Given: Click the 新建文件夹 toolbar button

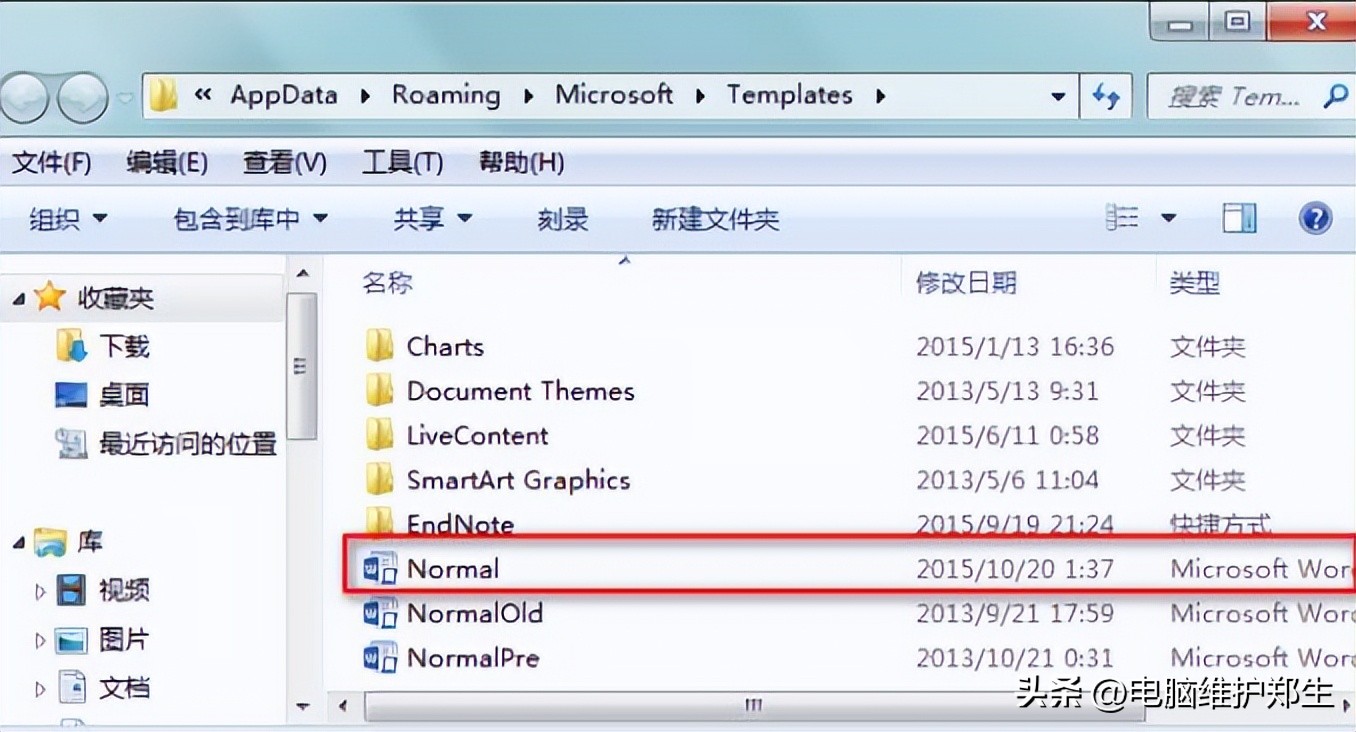Looking at the screenshot, I should pyautogui.click(x=715, y=219).
